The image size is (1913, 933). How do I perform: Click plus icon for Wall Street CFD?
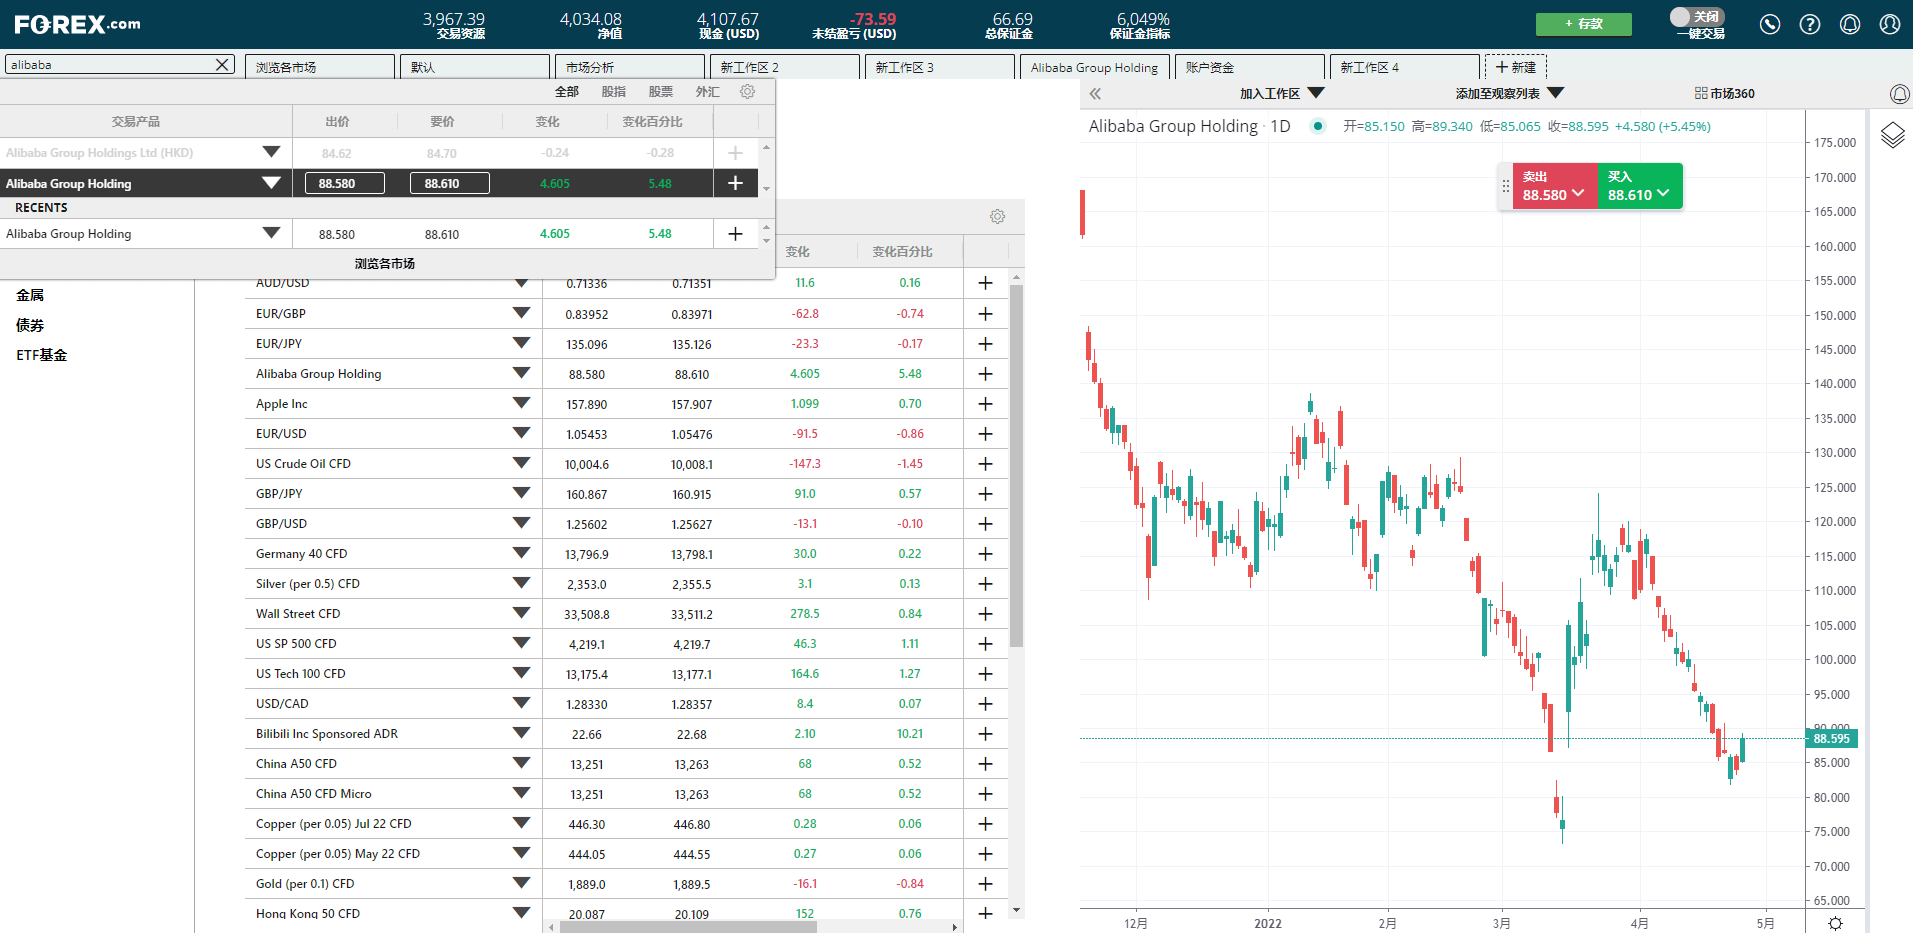(985, 614)
